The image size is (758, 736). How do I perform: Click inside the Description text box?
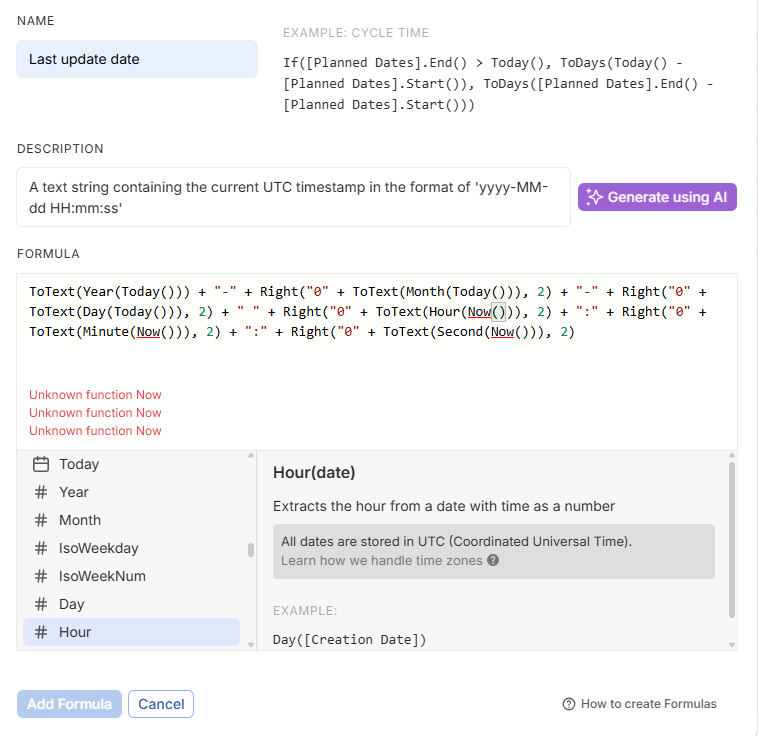point(293,197)
